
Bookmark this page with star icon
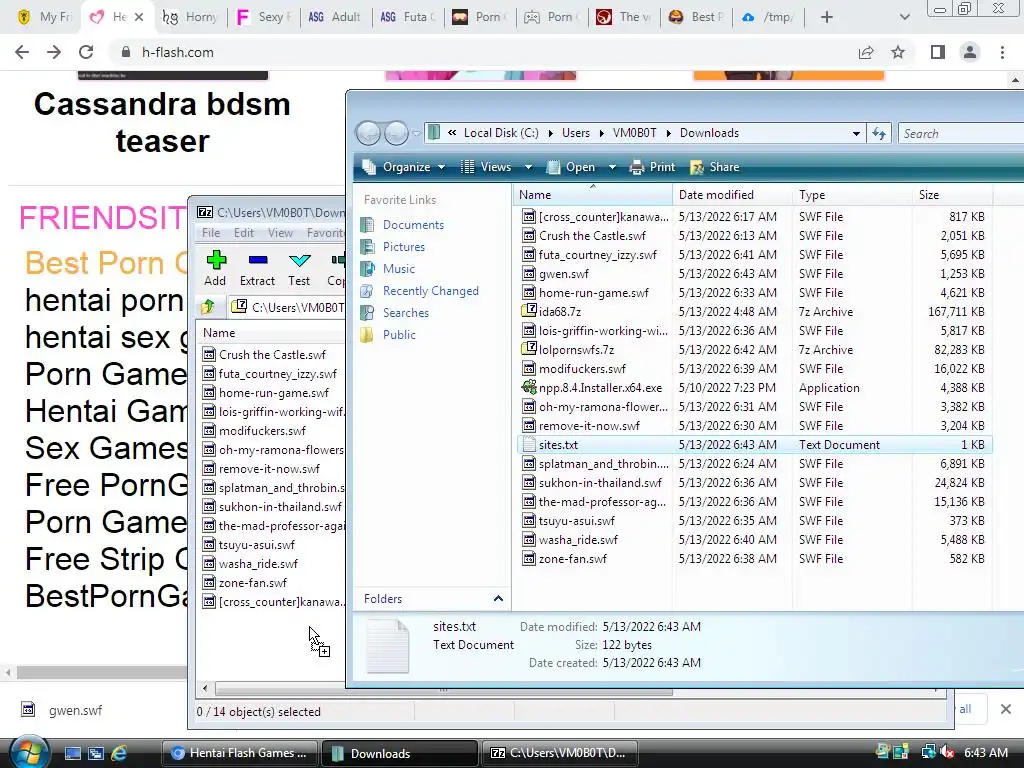[x=898, y=52]
